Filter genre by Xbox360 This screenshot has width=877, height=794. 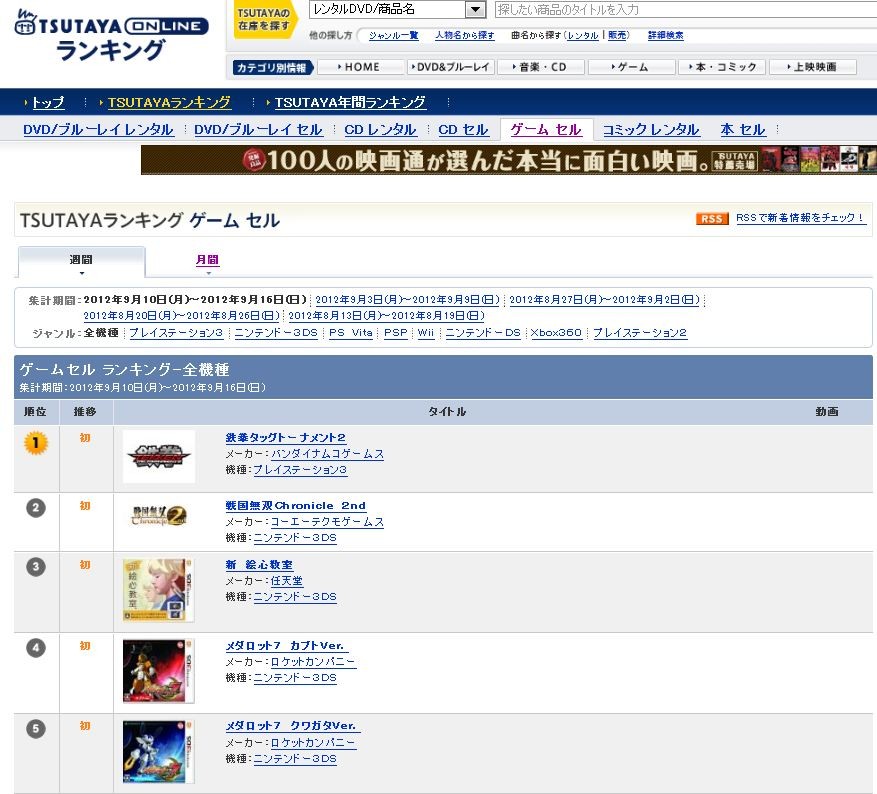[x=557, y=333]
